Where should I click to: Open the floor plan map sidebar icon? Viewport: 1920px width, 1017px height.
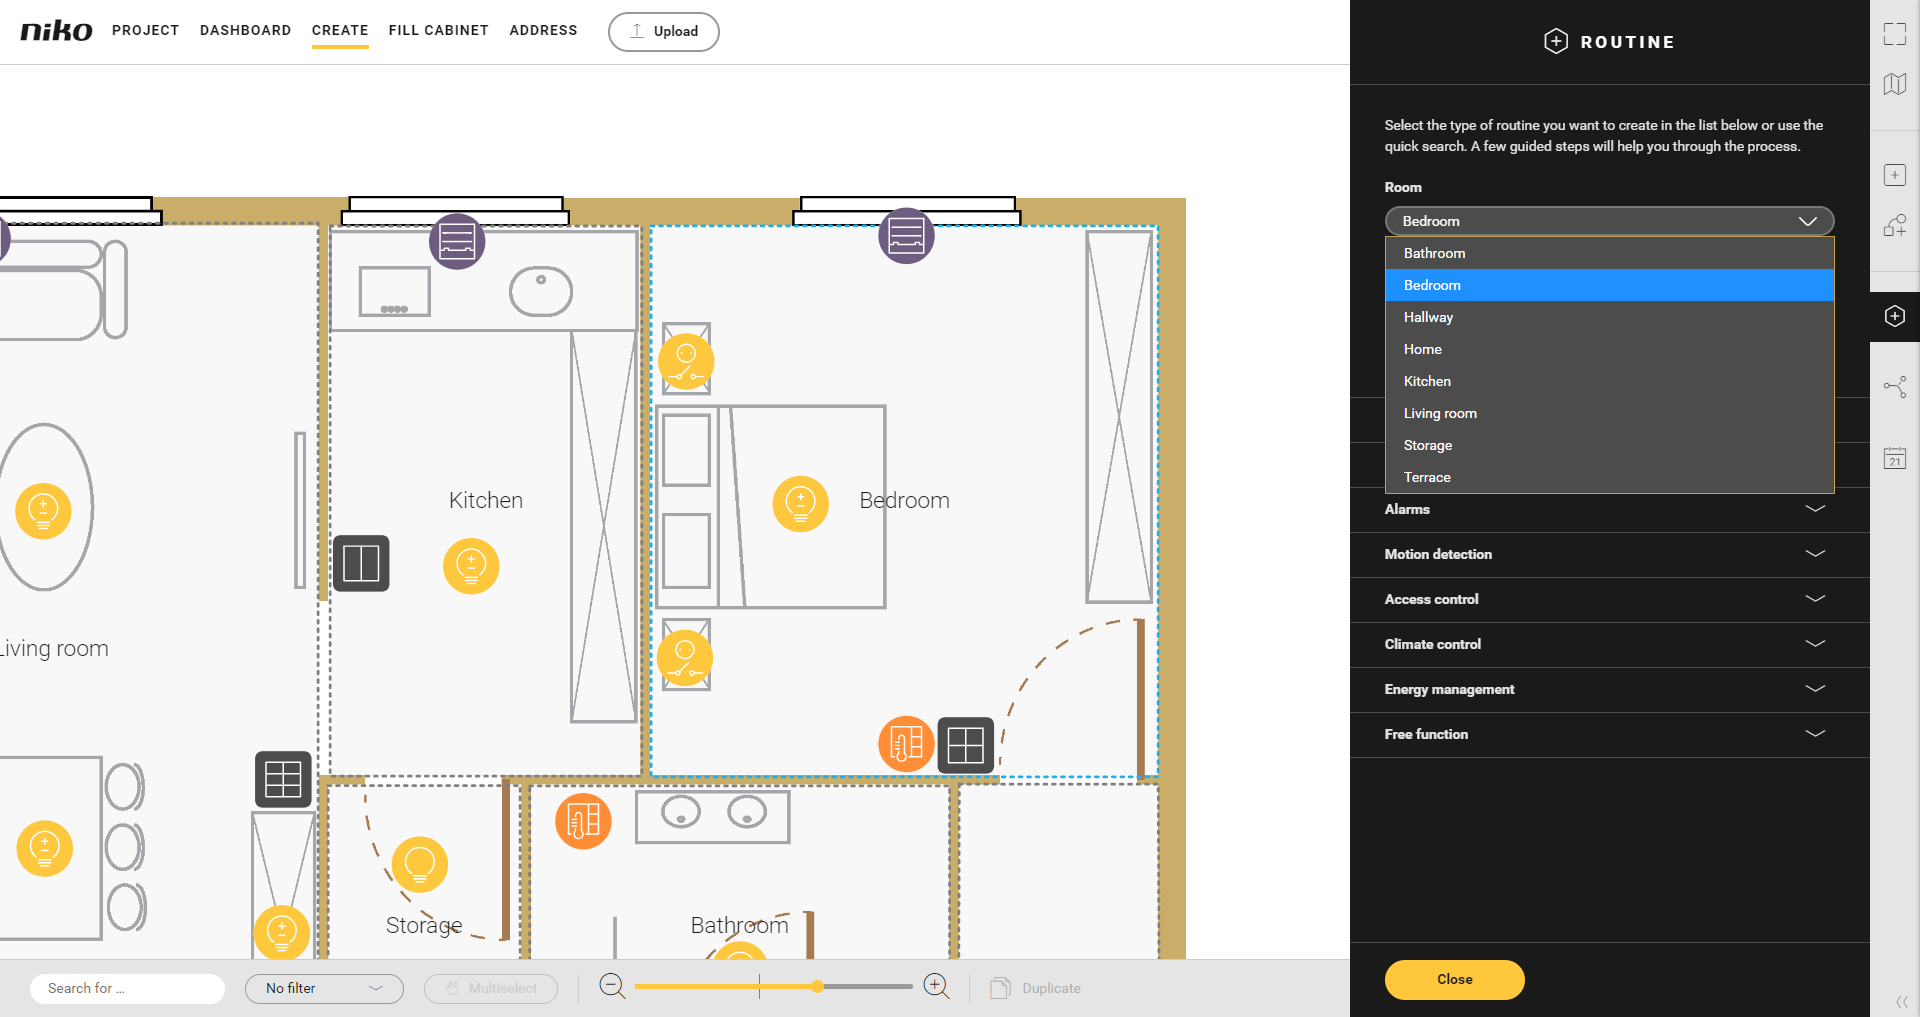[1894, 84]
